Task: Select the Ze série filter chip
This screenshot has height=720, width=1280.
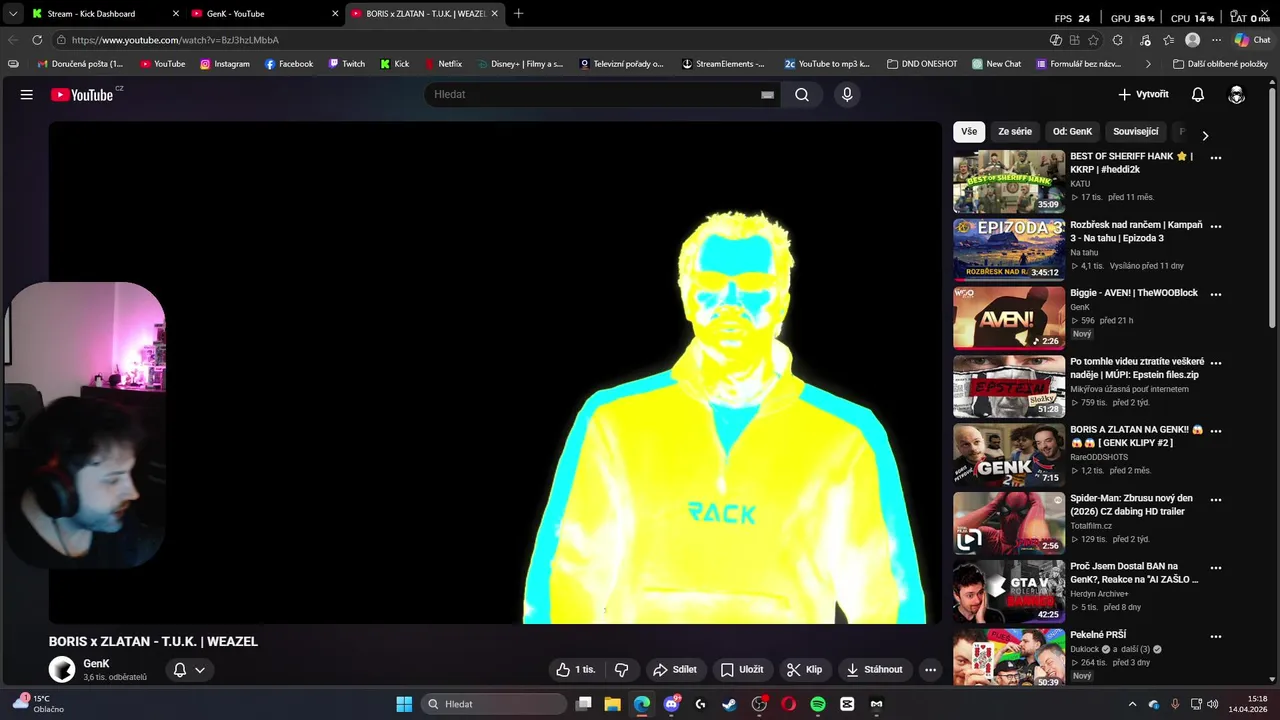Action: coord(1014,132)
